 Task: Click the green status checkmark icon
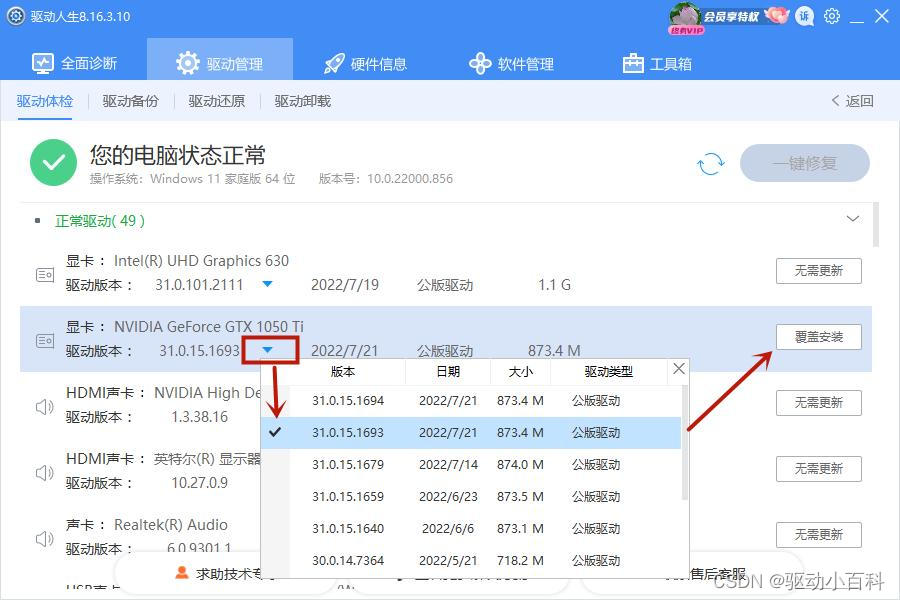tap(53, 162)
